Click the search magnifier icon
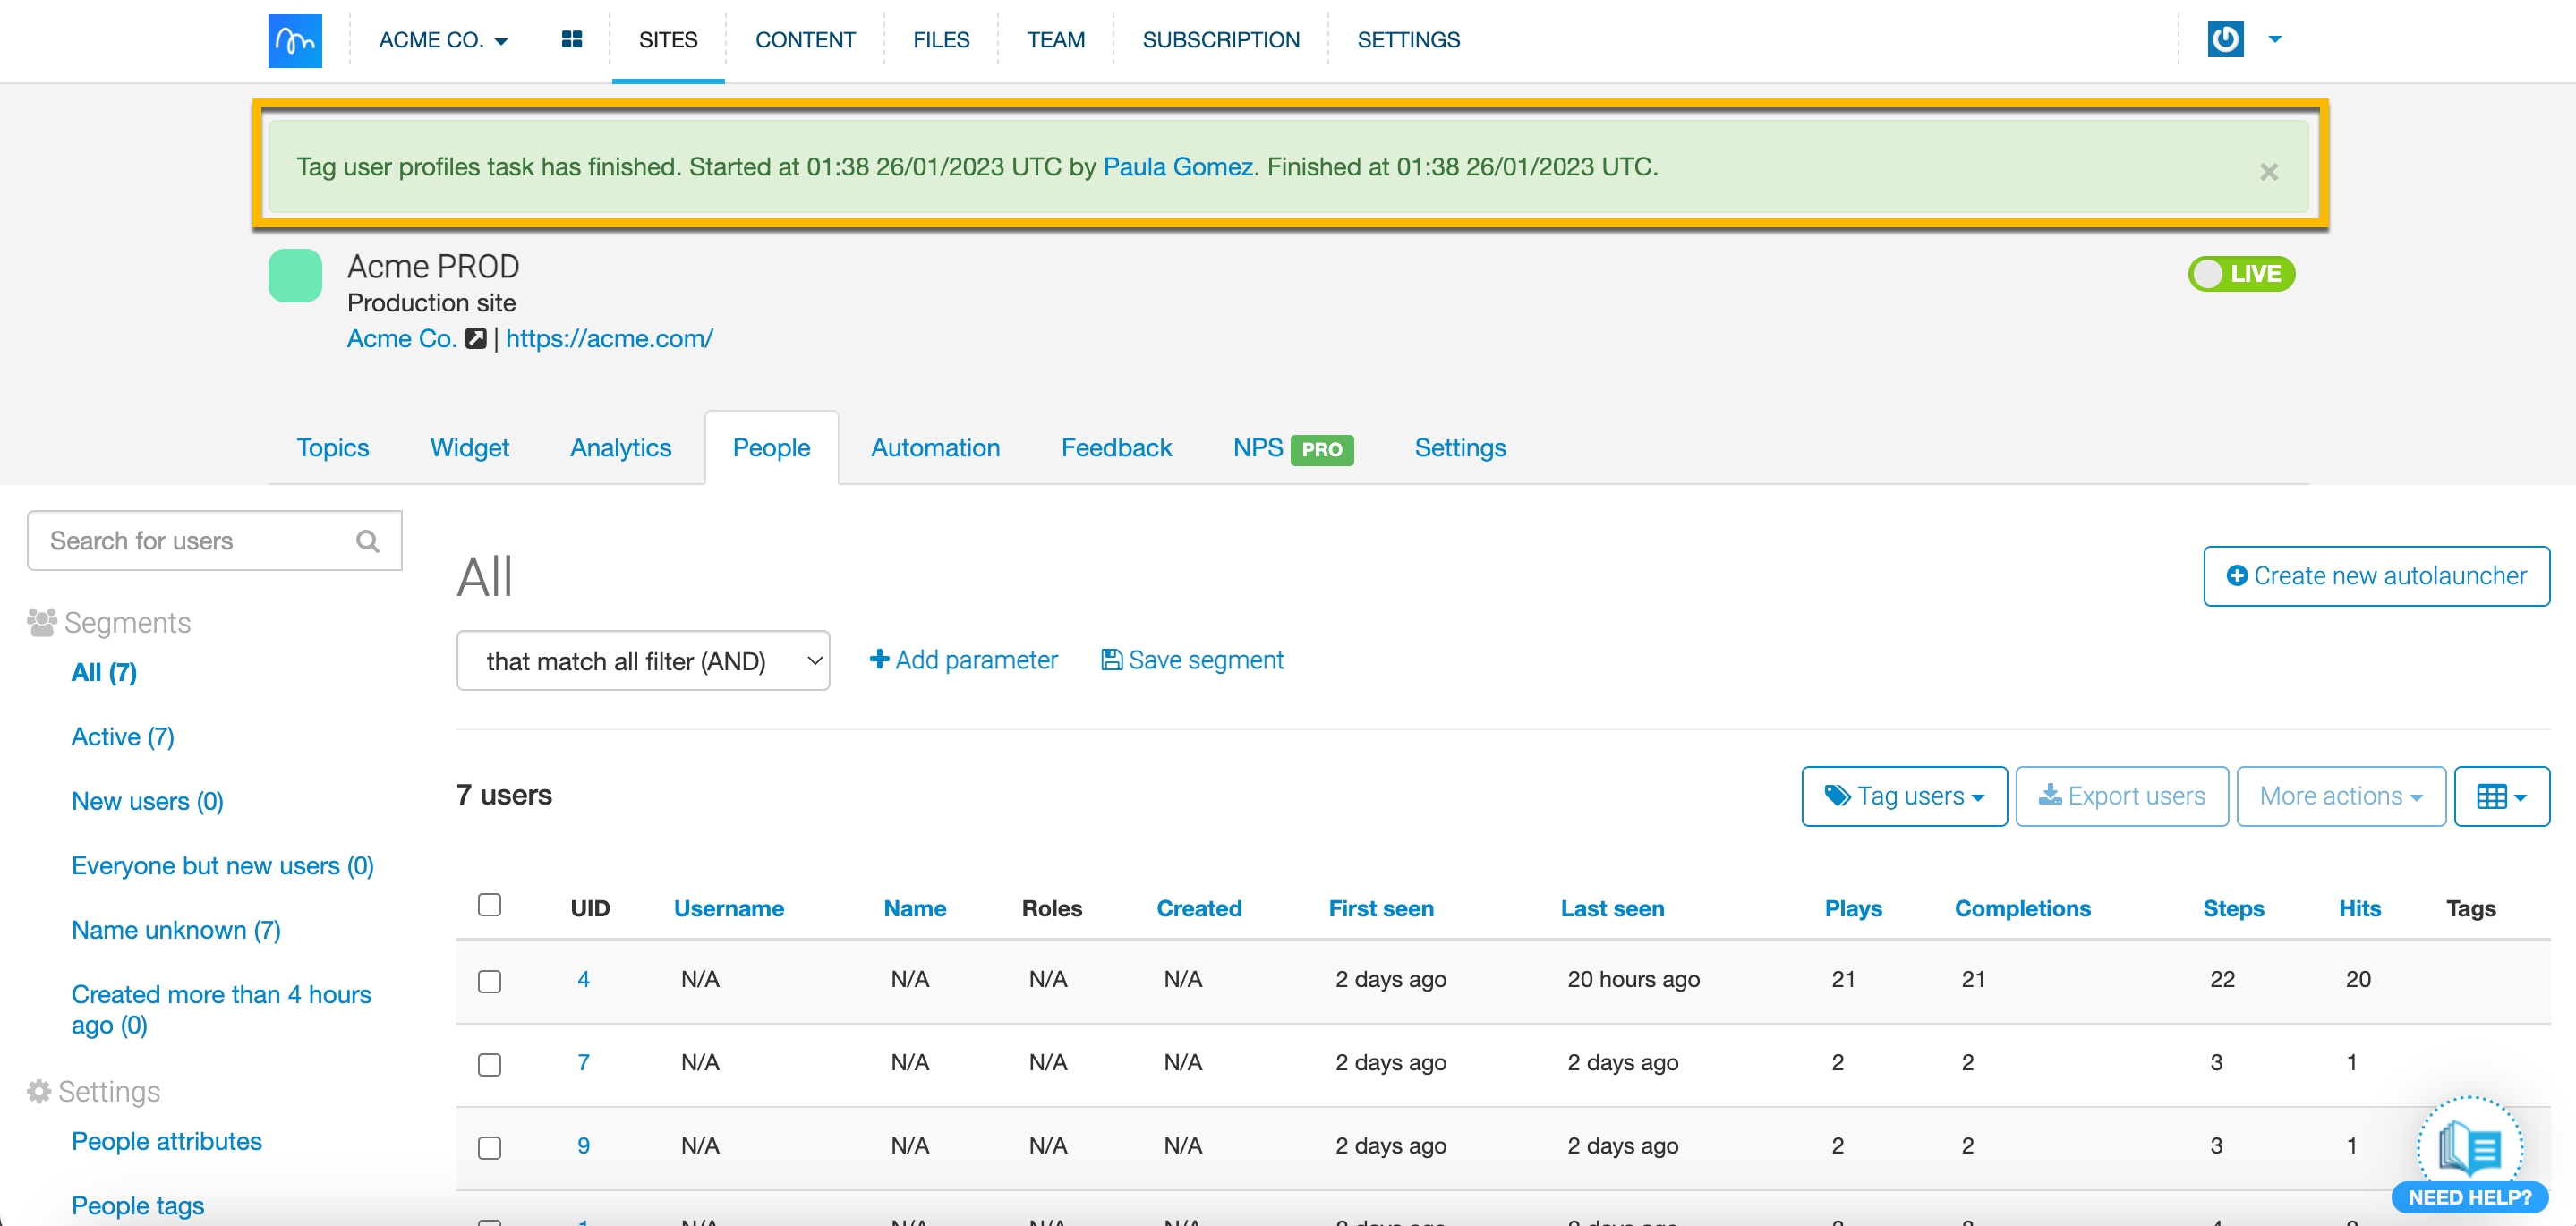 368,541
